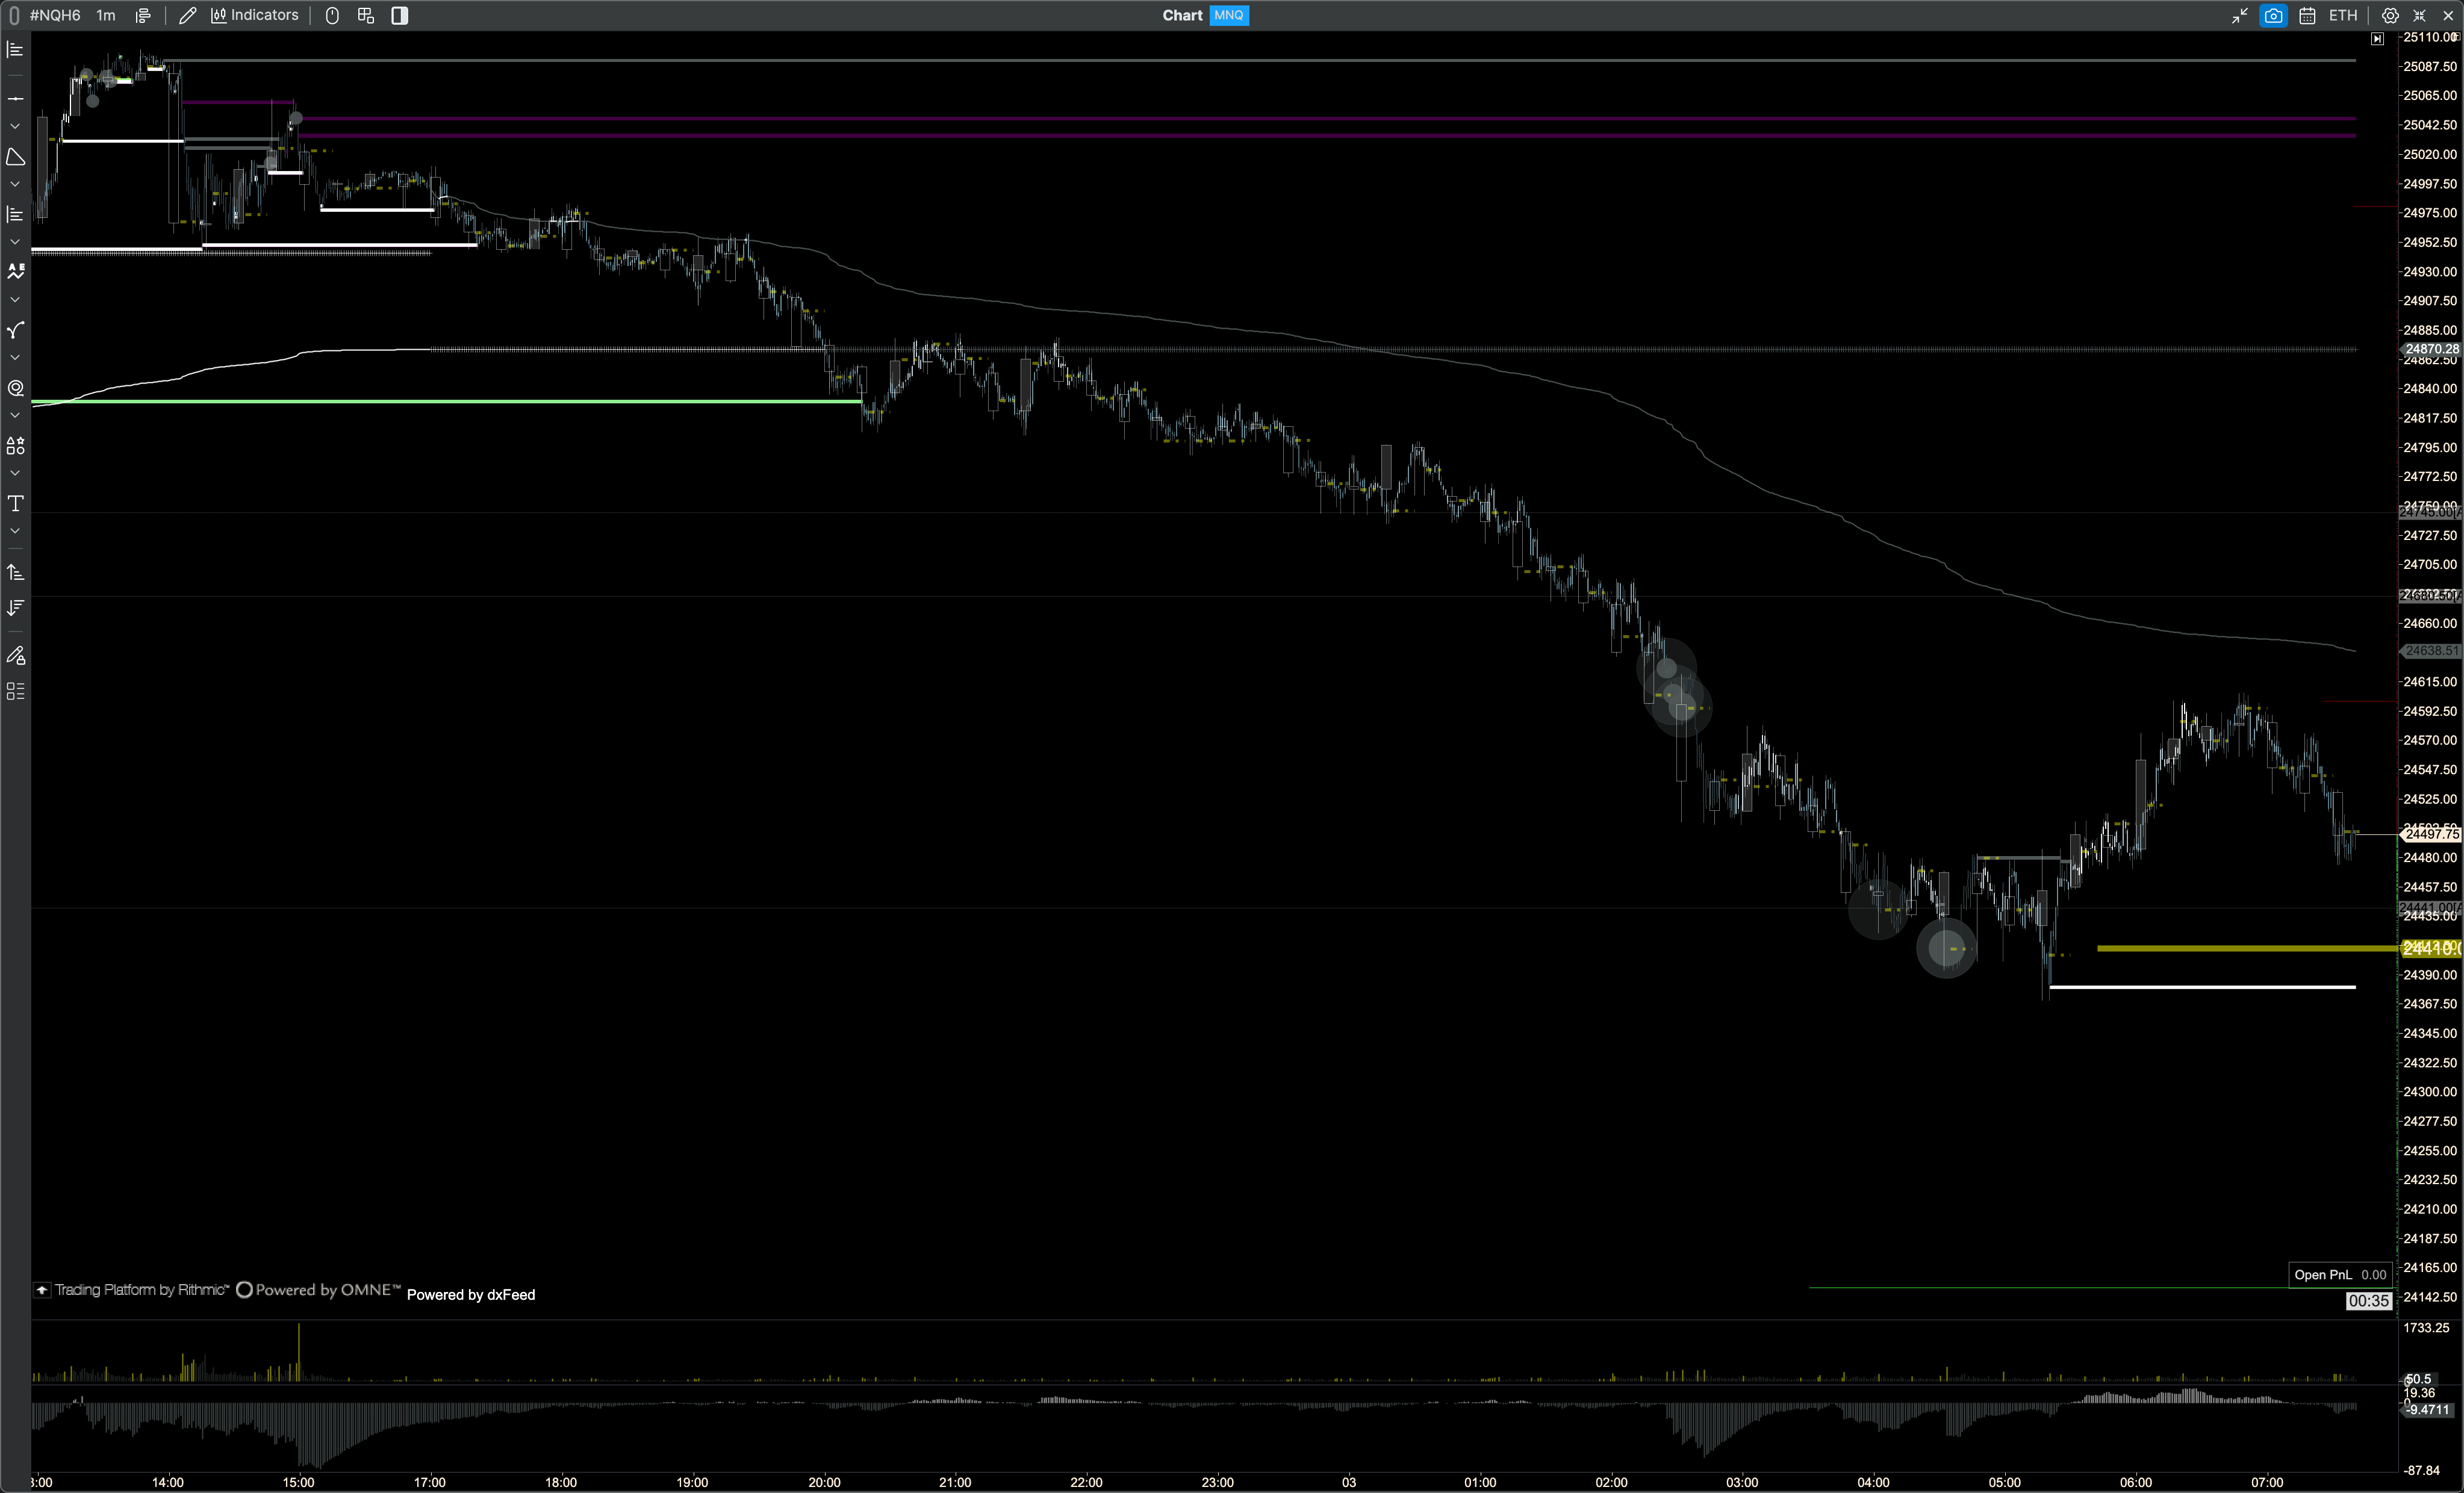
Task: Expand the text tool options chevron
Action: click(x=15, y=531)
